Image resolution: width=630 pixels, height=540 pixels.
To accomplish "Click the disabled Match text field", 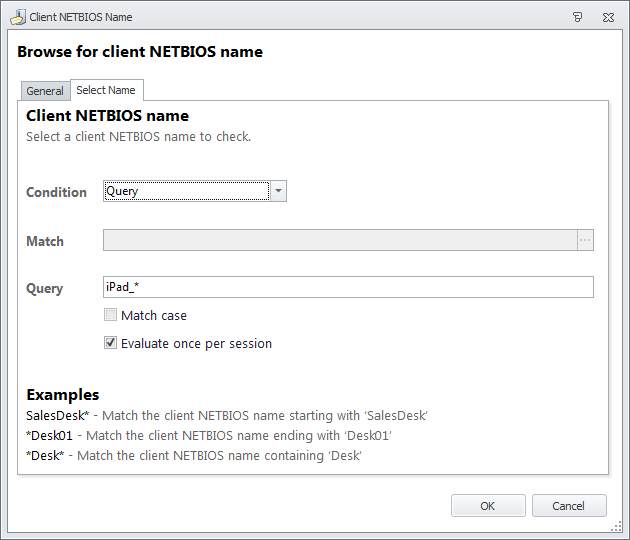I will pos(340,240).
